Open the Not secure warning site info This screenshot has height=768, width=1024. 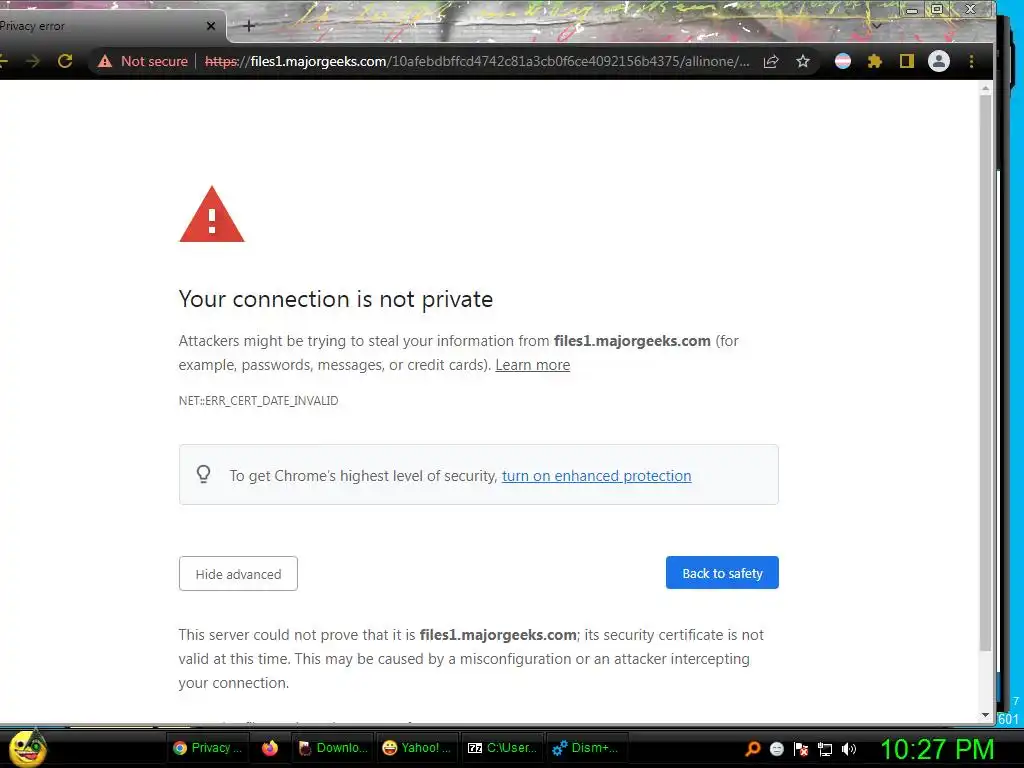pyautogui.click(x=142, y=61)
